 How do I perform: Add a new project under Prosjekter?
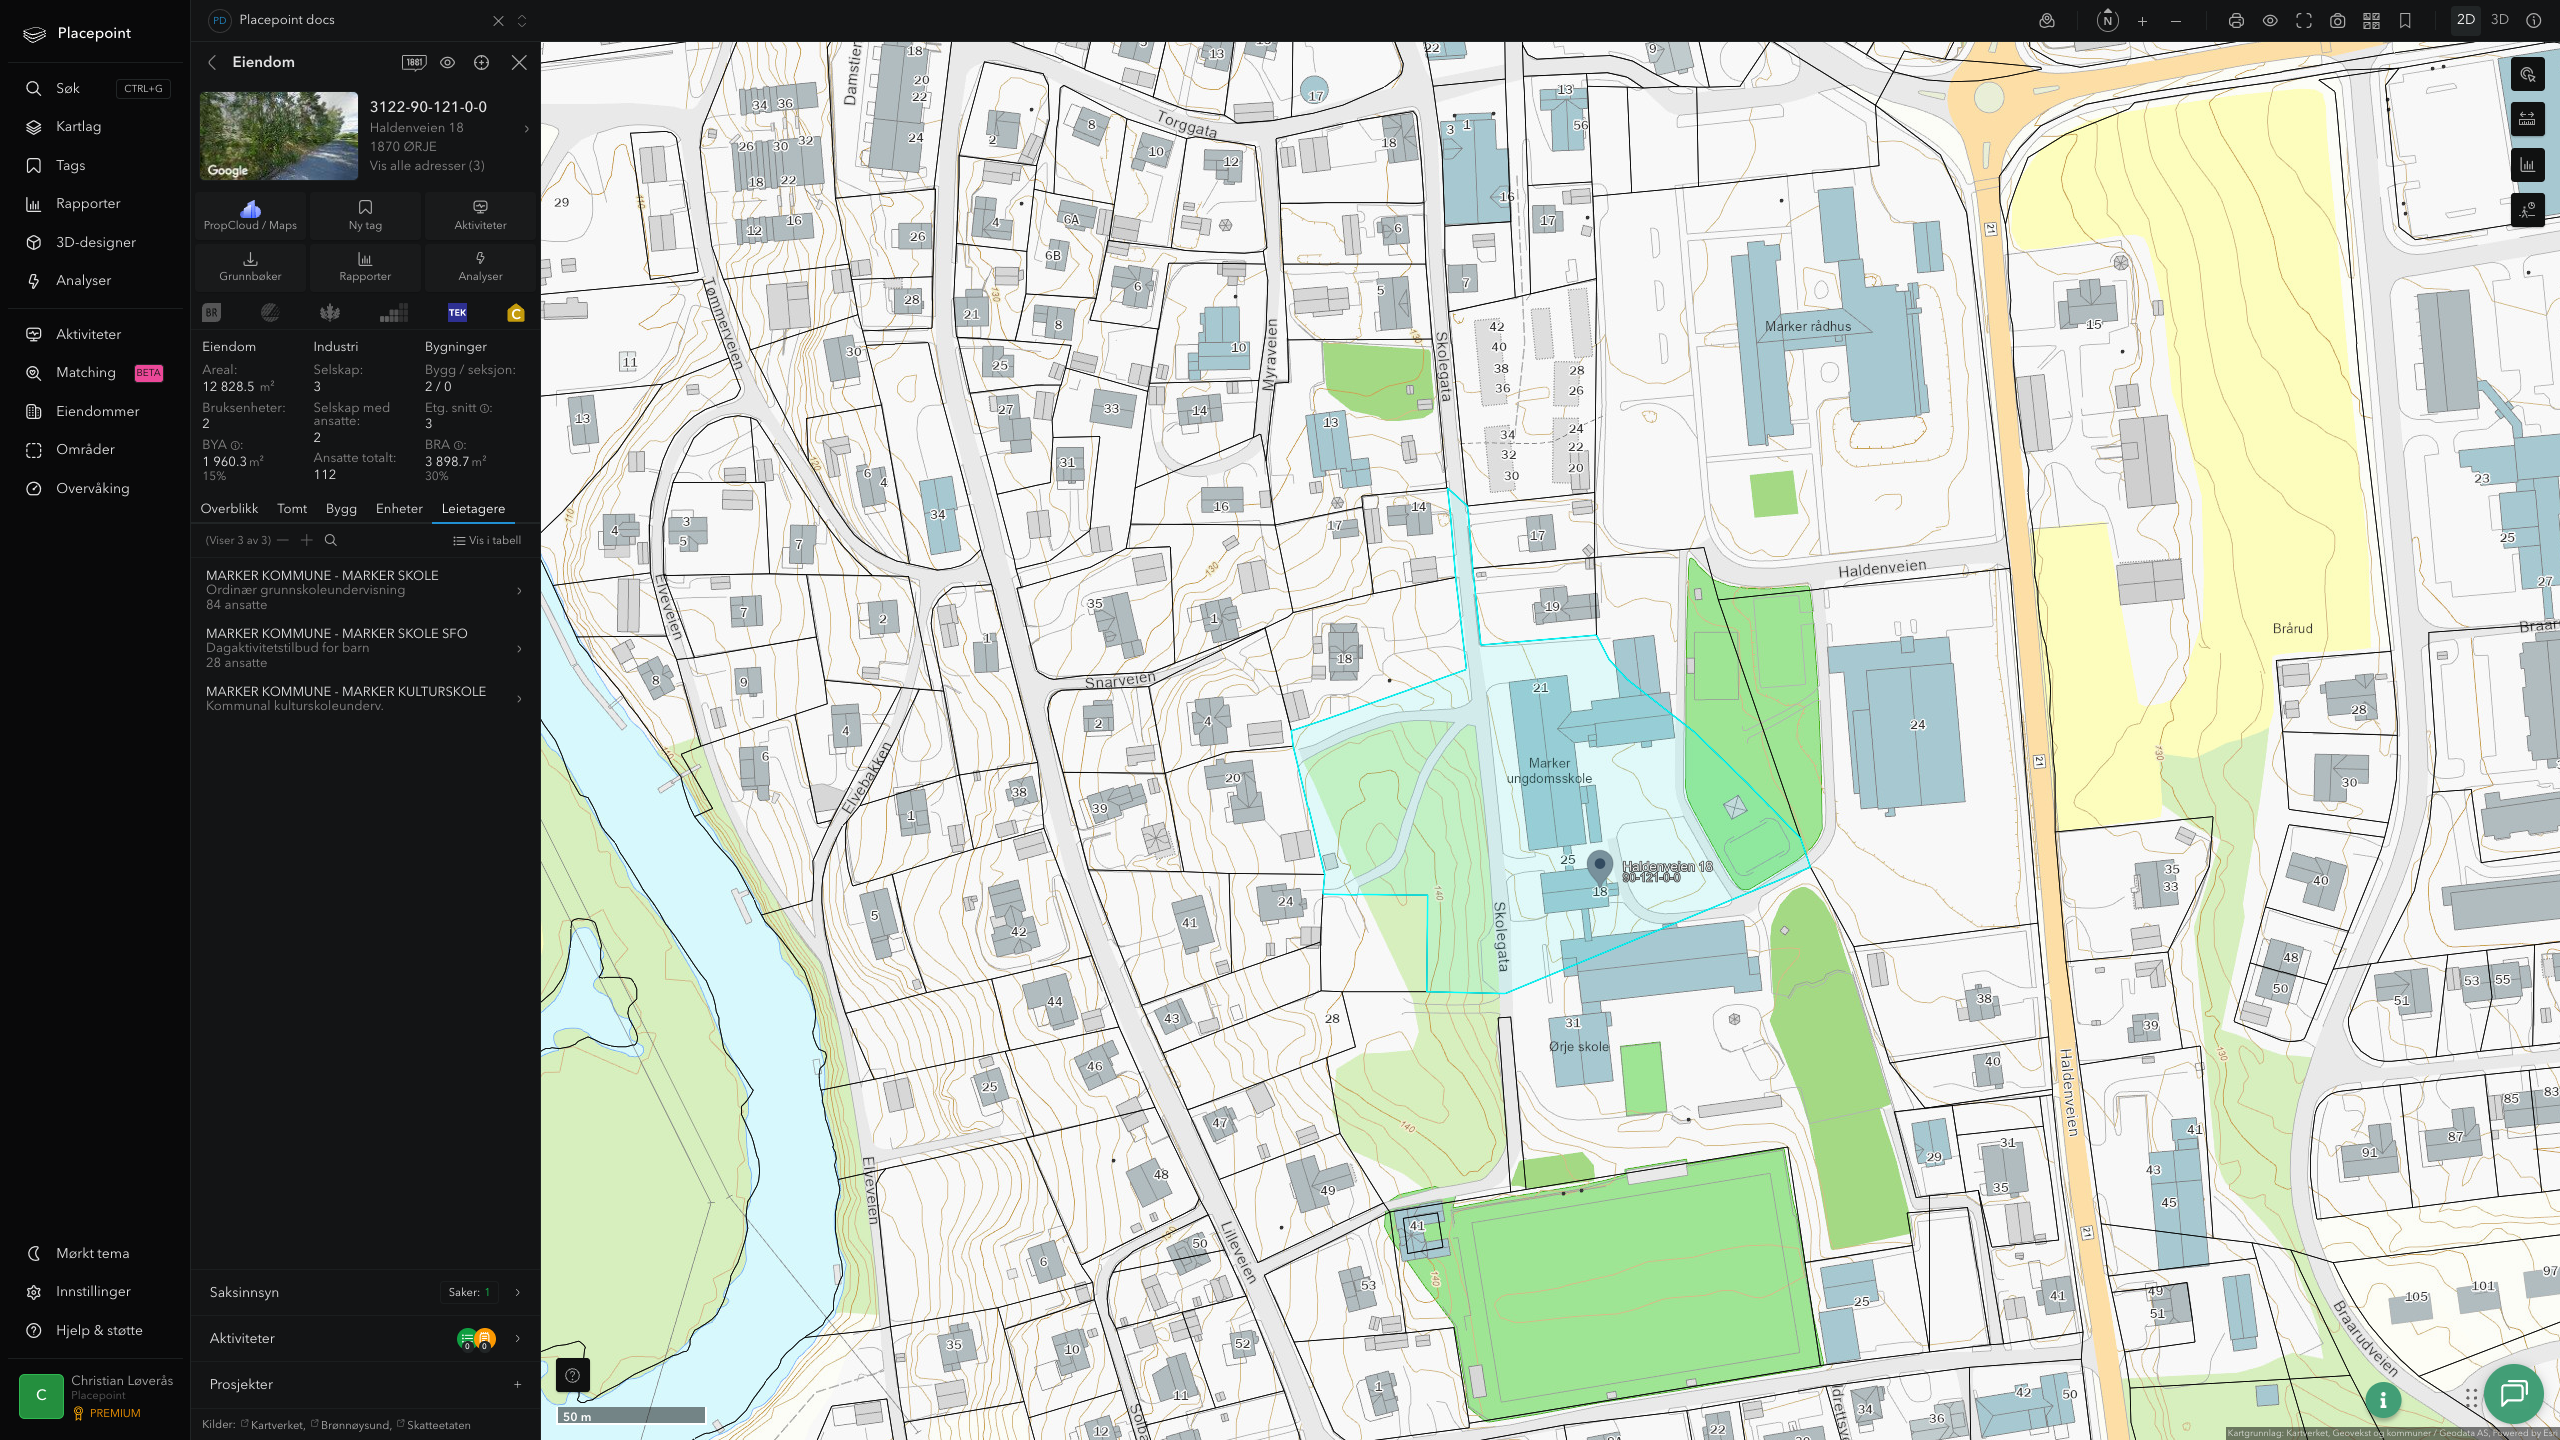(x=517, y=1385)
